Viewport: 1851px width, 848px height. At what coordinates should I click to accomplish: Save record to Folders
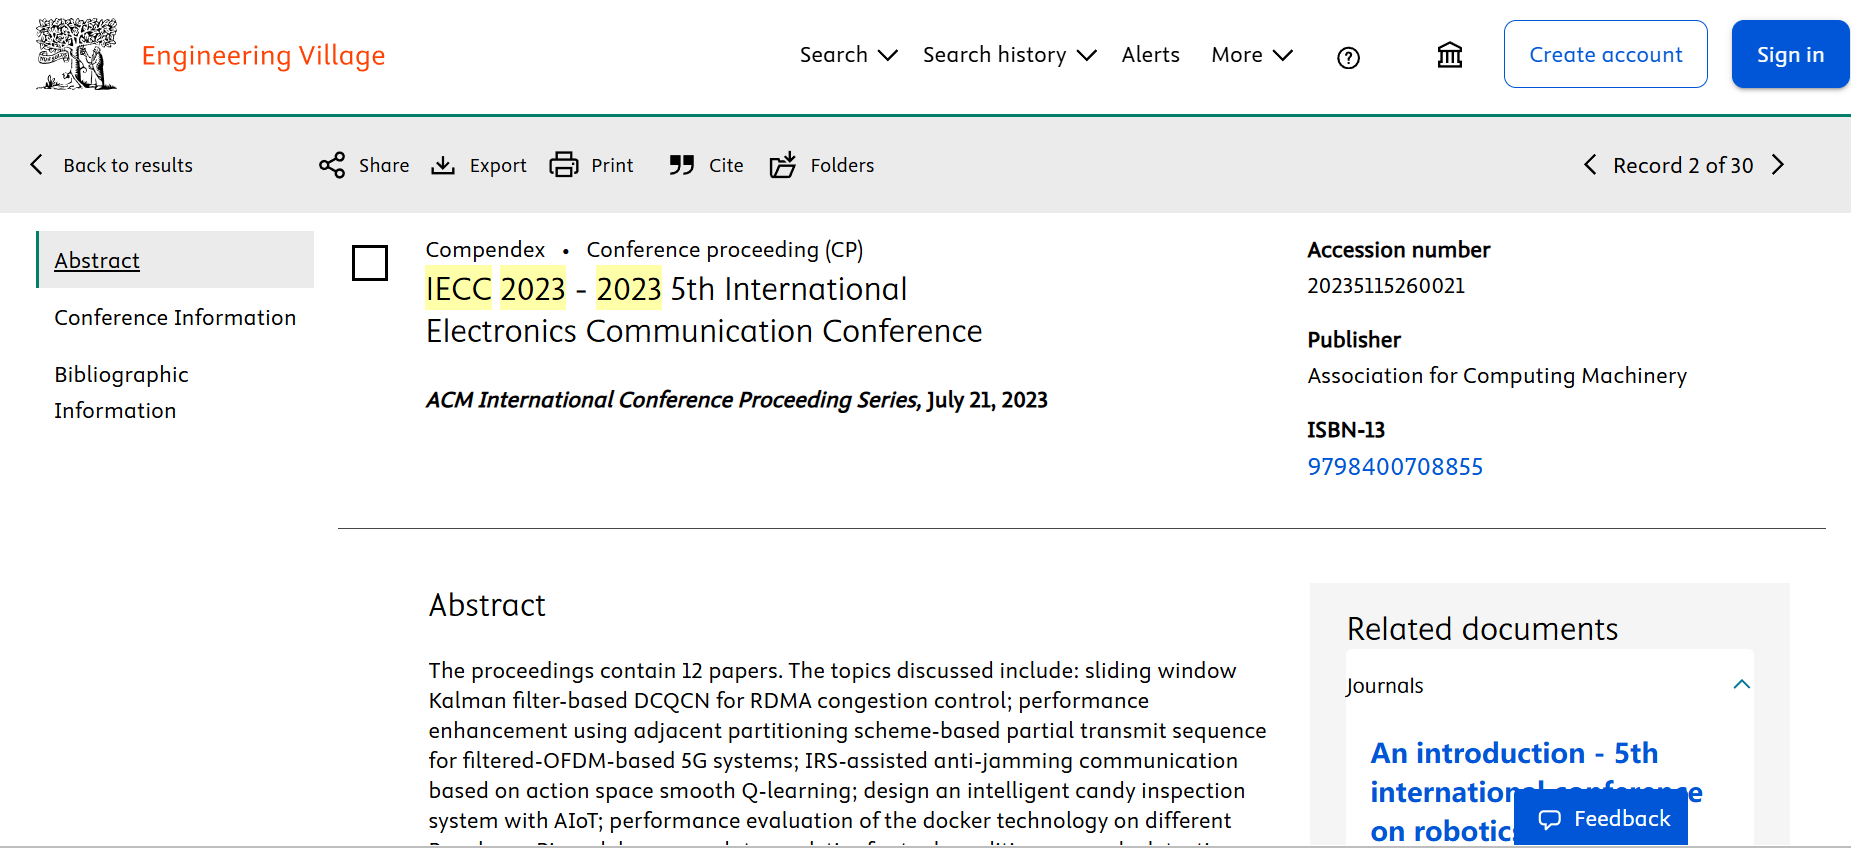coord(782,165)
